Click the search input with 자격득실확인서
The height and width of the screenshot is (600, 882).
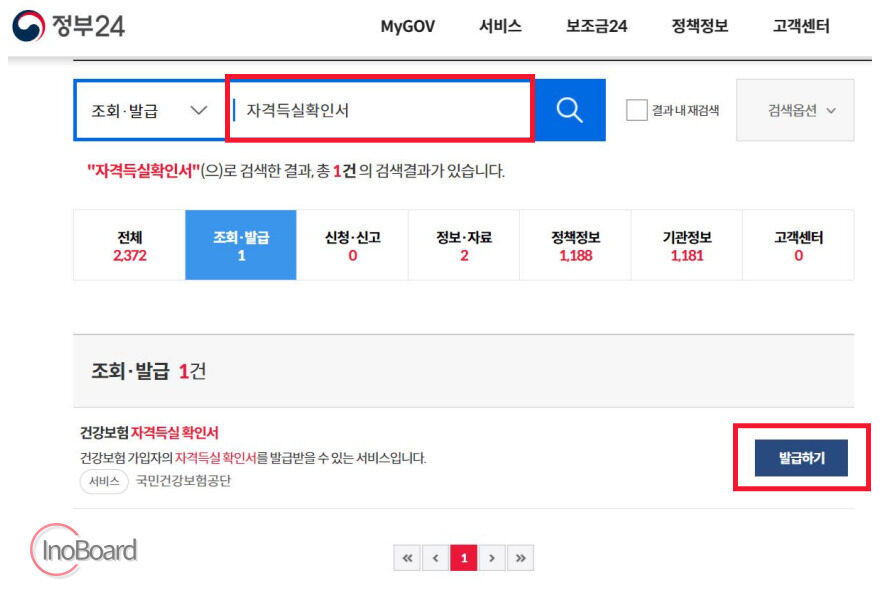[x=380, y=110]
